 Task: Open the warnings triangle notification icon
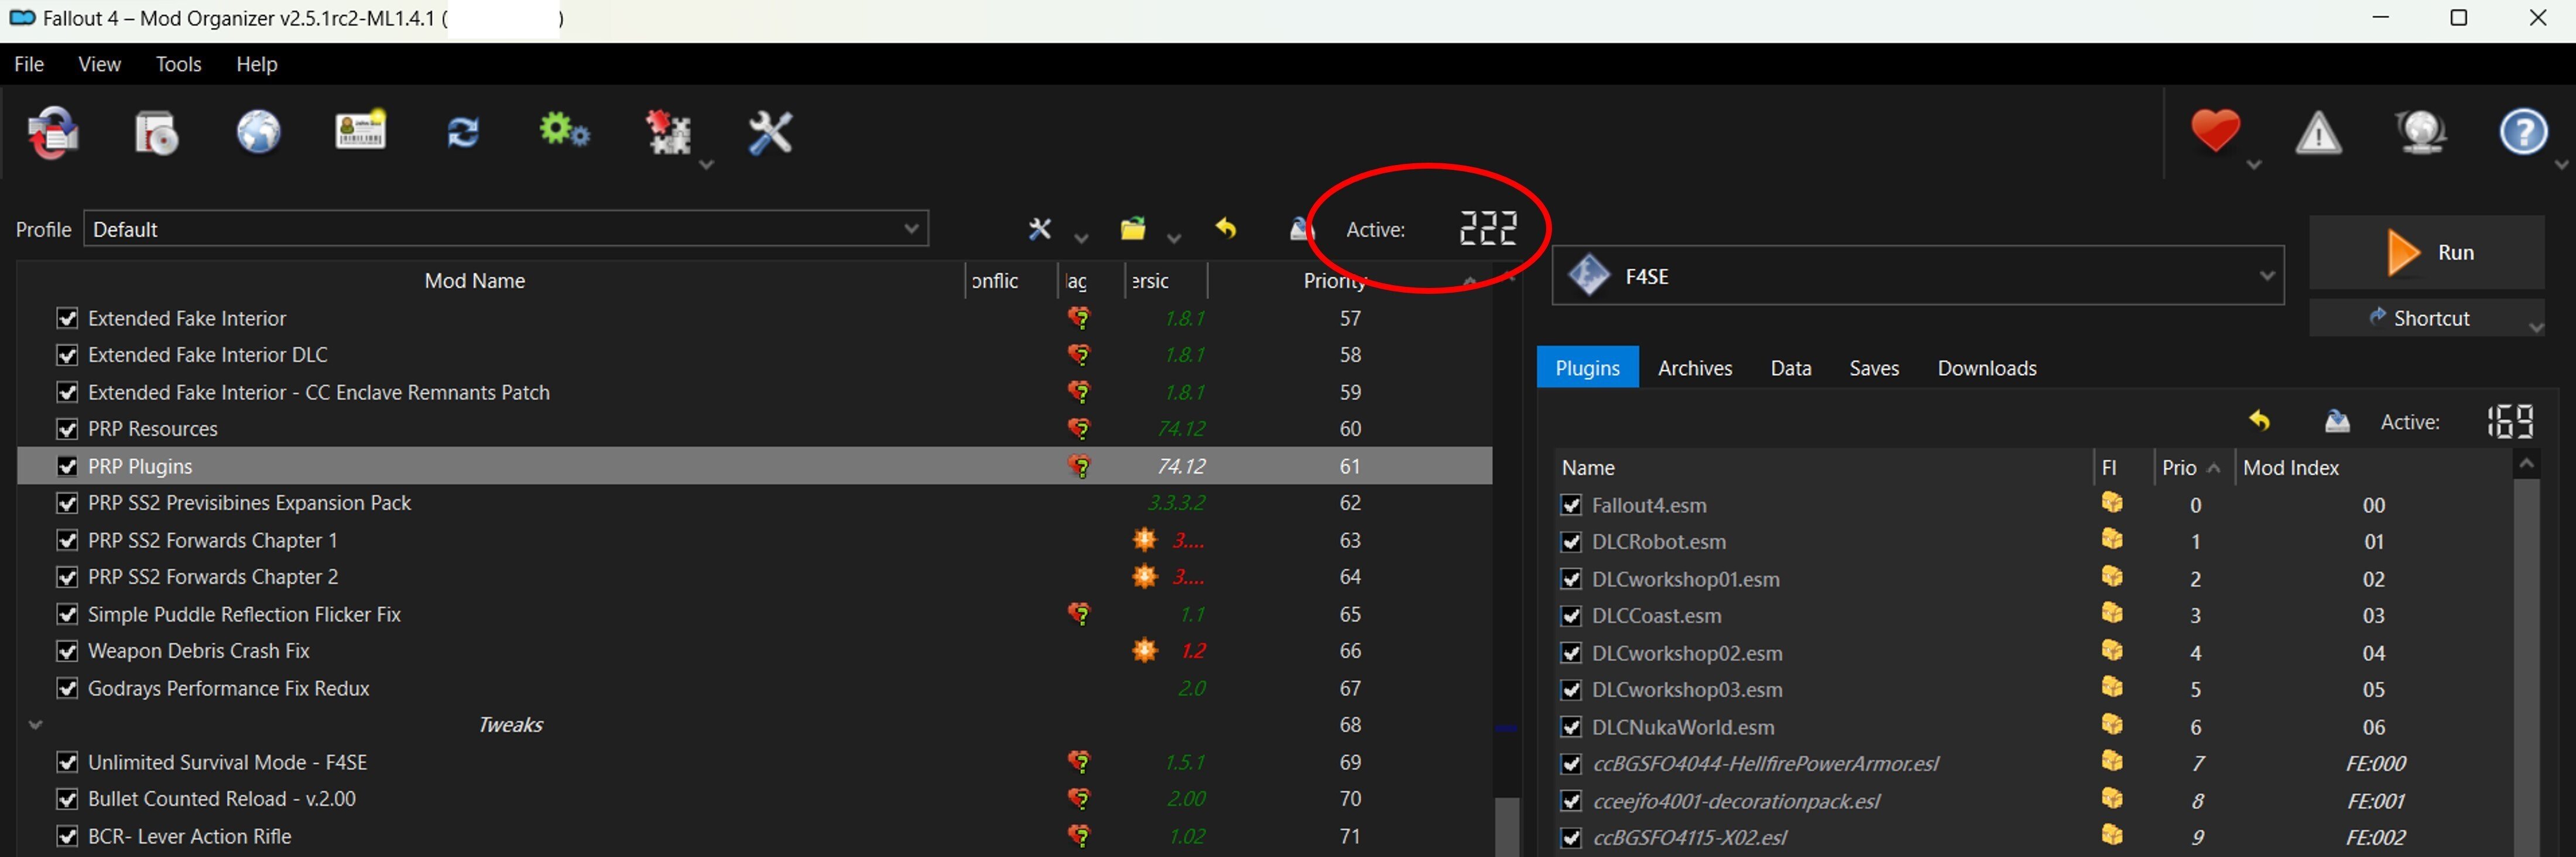pos(2318,133)
